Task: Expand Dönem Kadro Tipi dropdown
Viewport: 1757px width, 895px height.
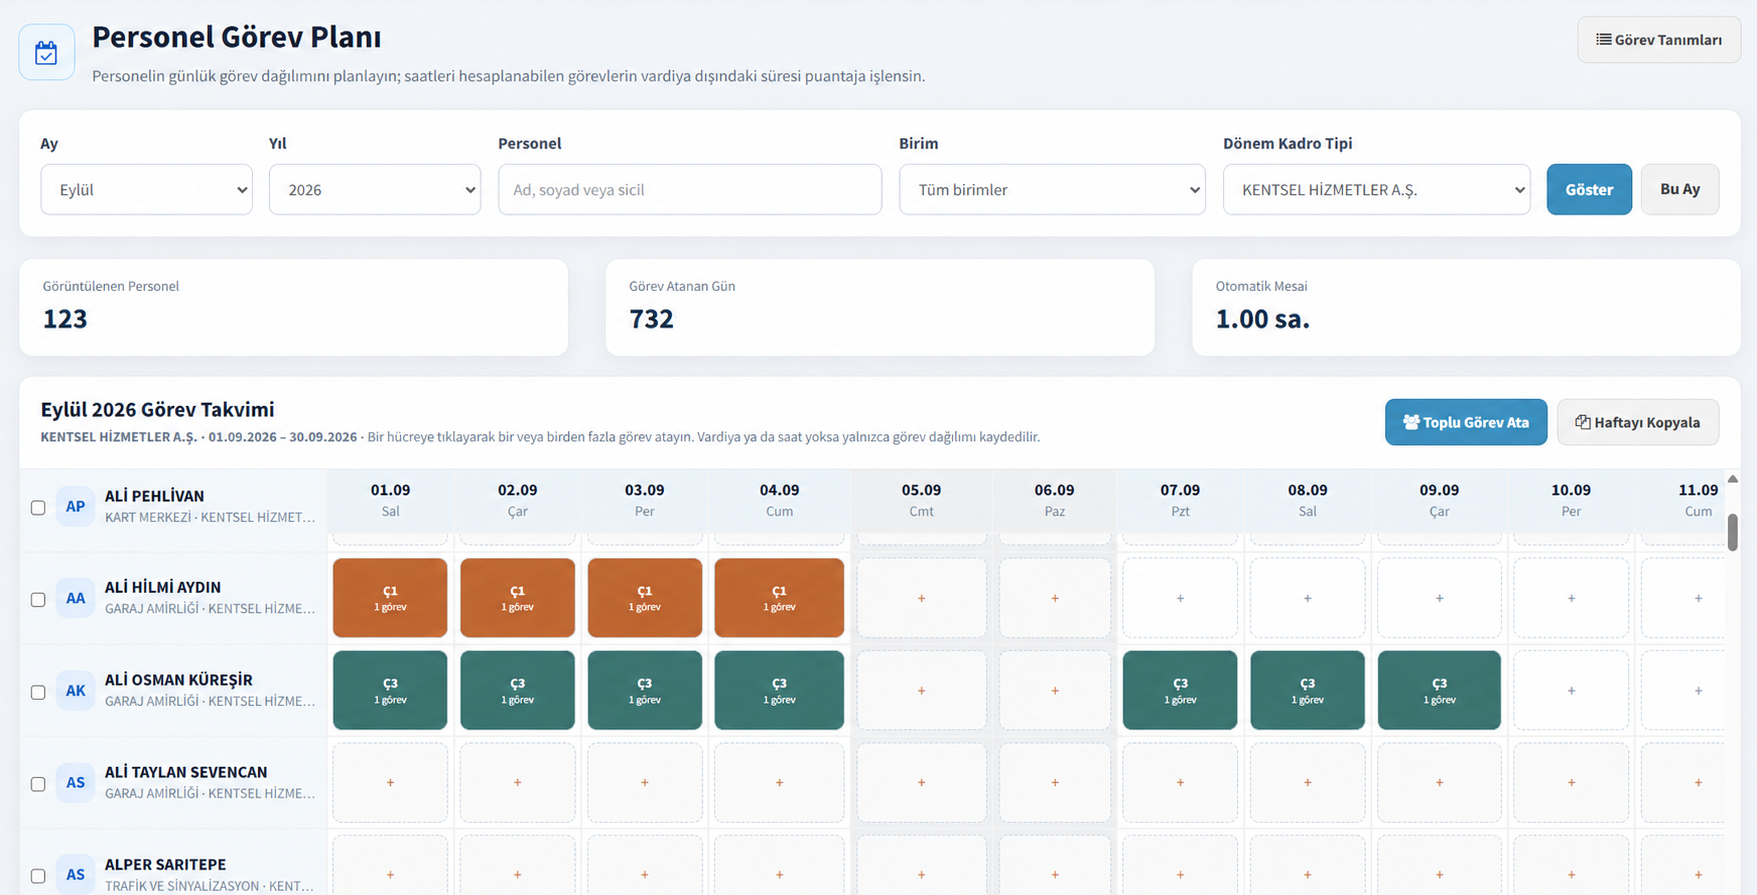Action: (x=1376, y=189)
